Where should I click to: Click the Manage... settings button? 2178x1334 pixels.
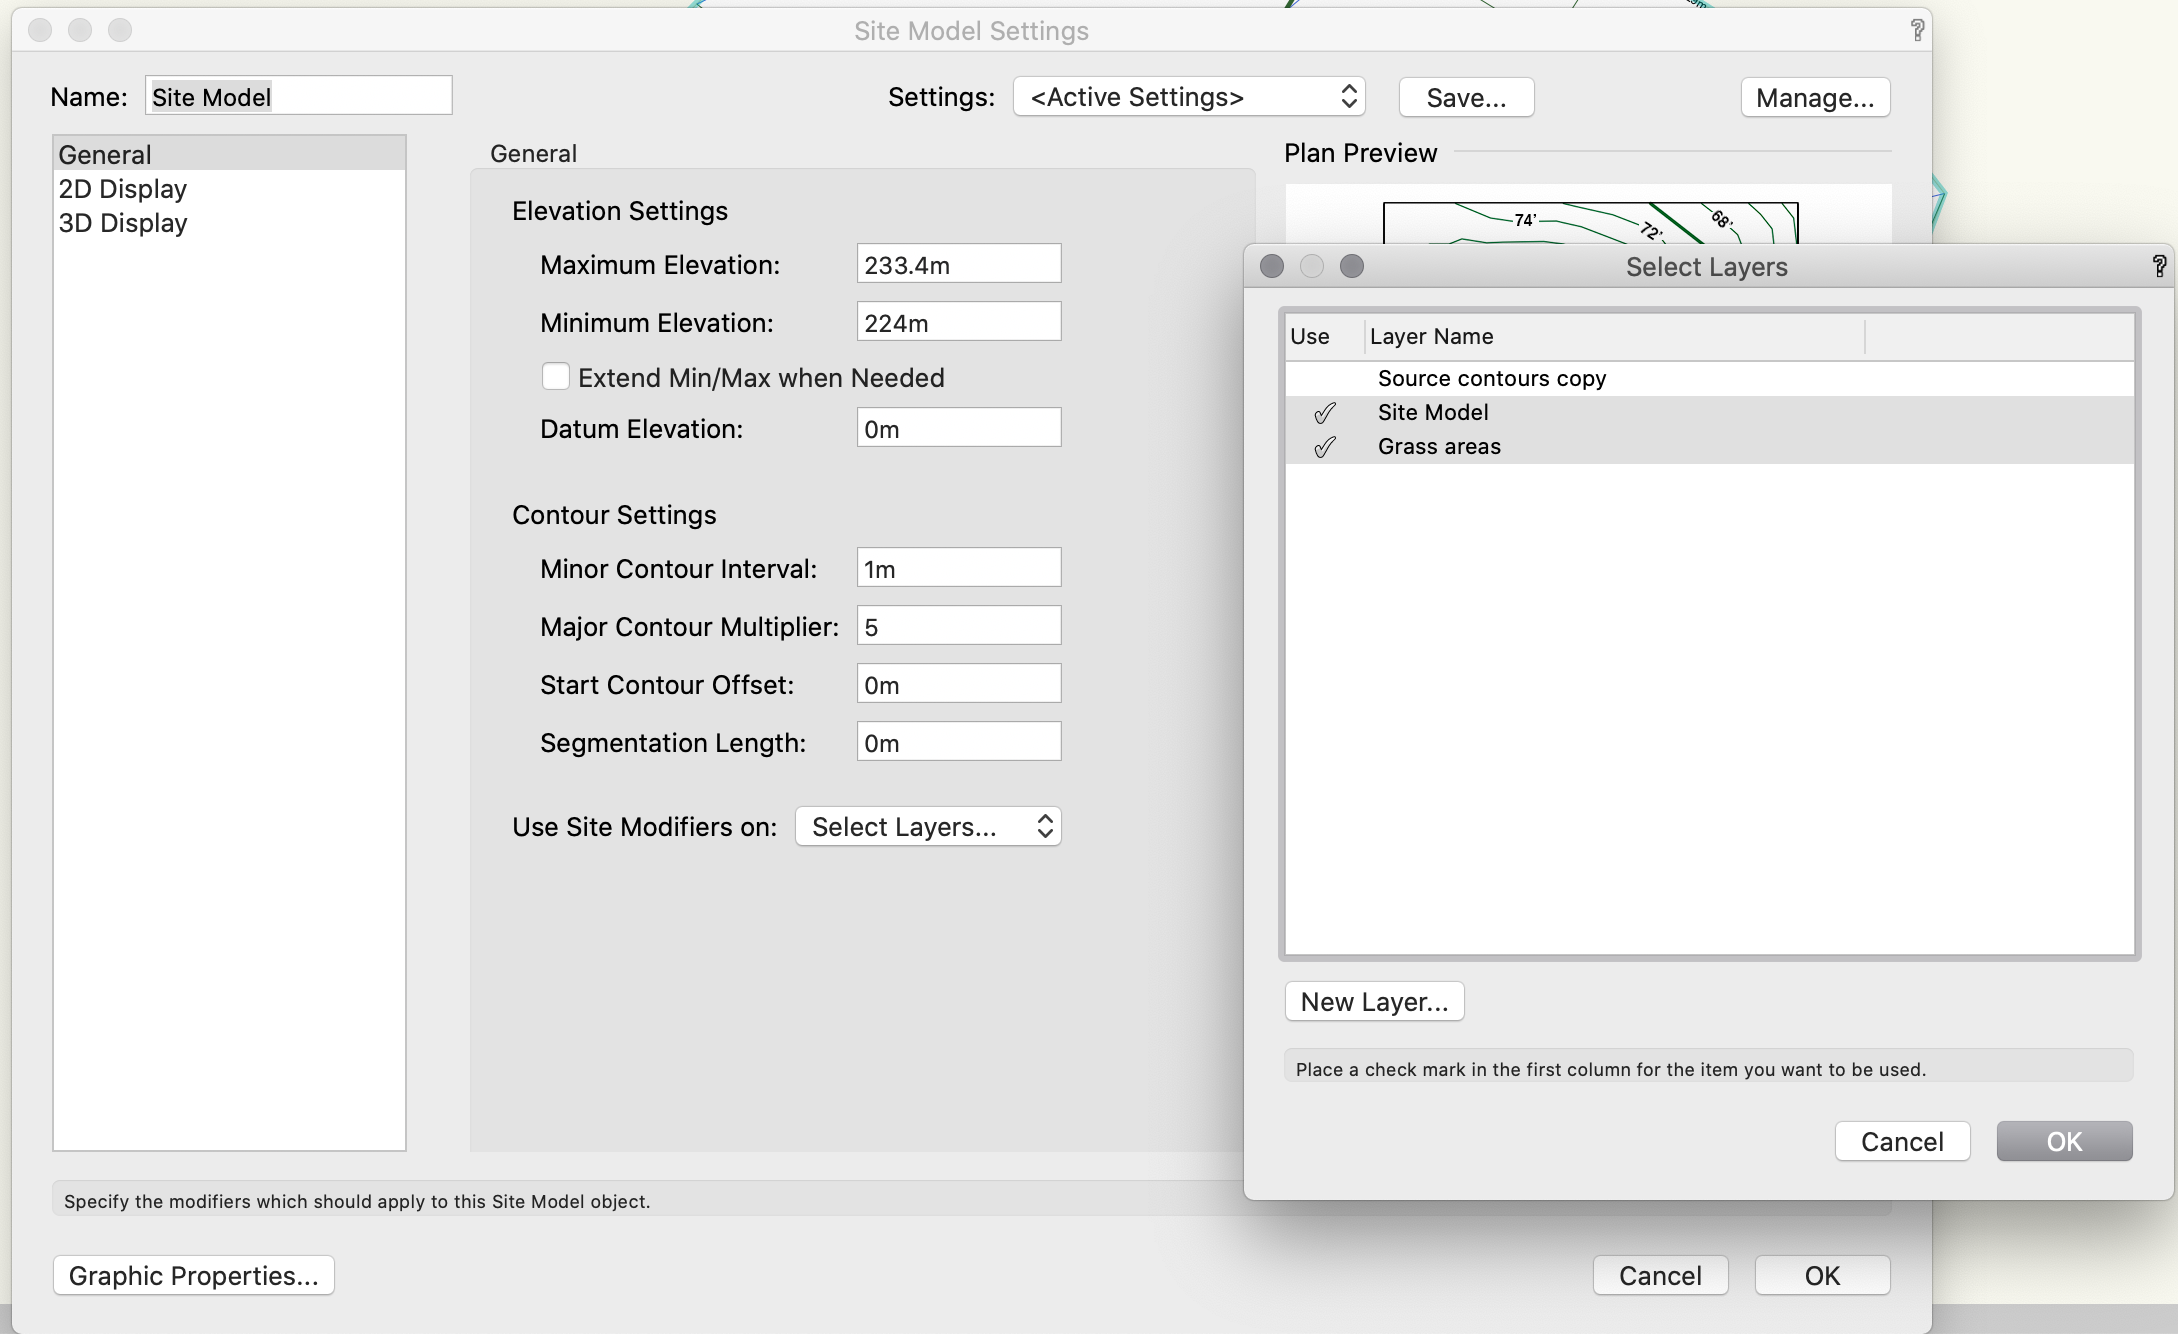pyautogui.click(x=1814, y=98)
